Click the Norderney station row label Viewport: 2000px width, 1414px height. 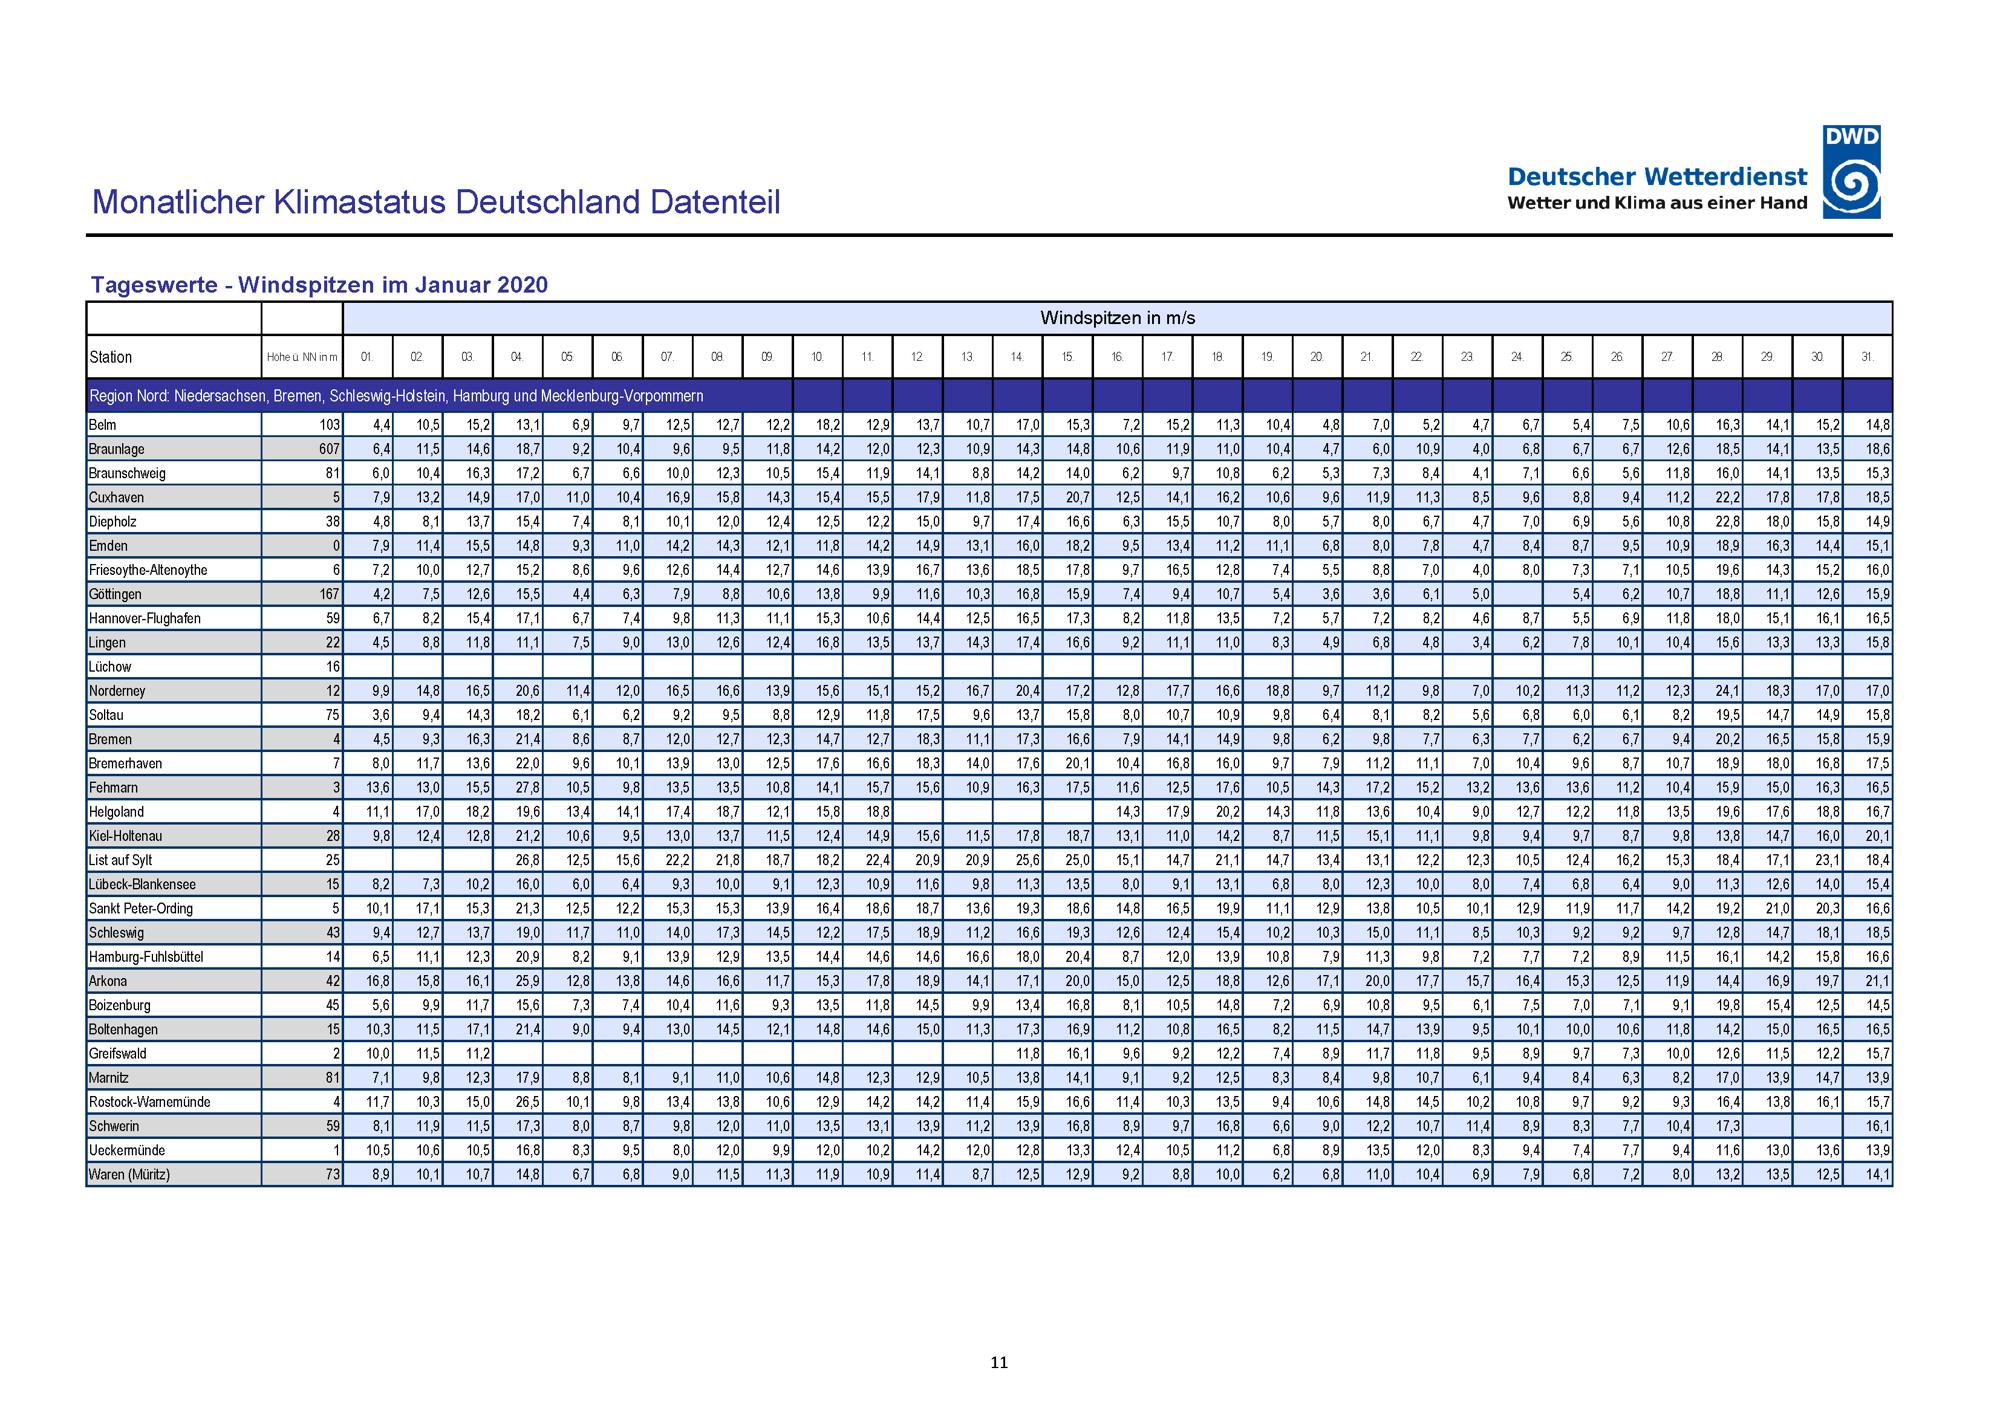click(x=174, y=691)
